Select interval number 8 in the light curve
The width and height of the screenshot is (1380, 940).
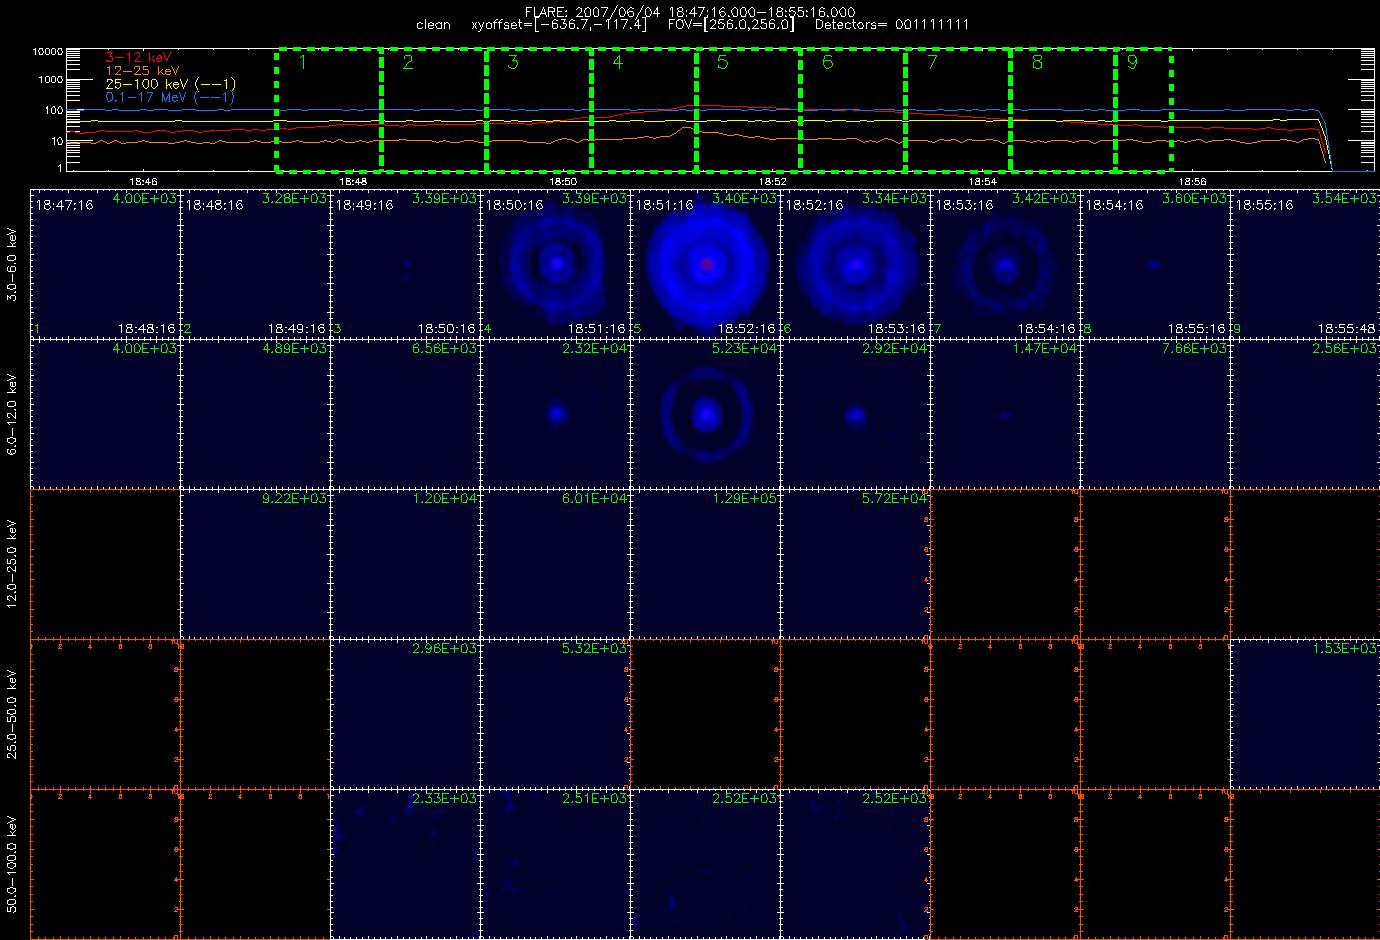click(1037, 62)
